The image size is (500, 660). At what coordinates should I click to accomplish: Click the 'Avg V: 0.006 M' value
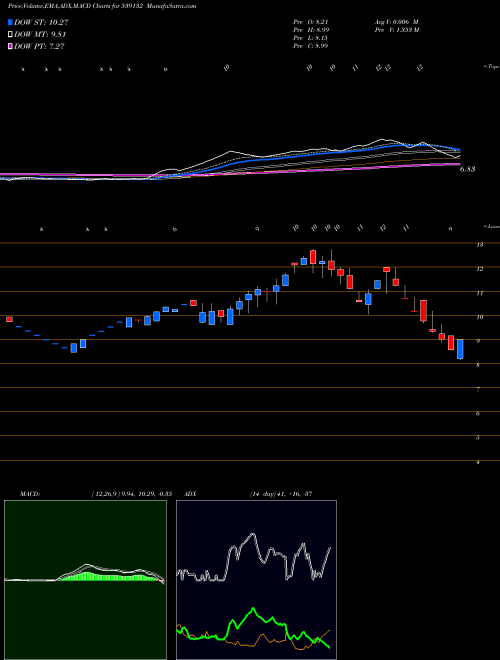[x=396, y=22]
